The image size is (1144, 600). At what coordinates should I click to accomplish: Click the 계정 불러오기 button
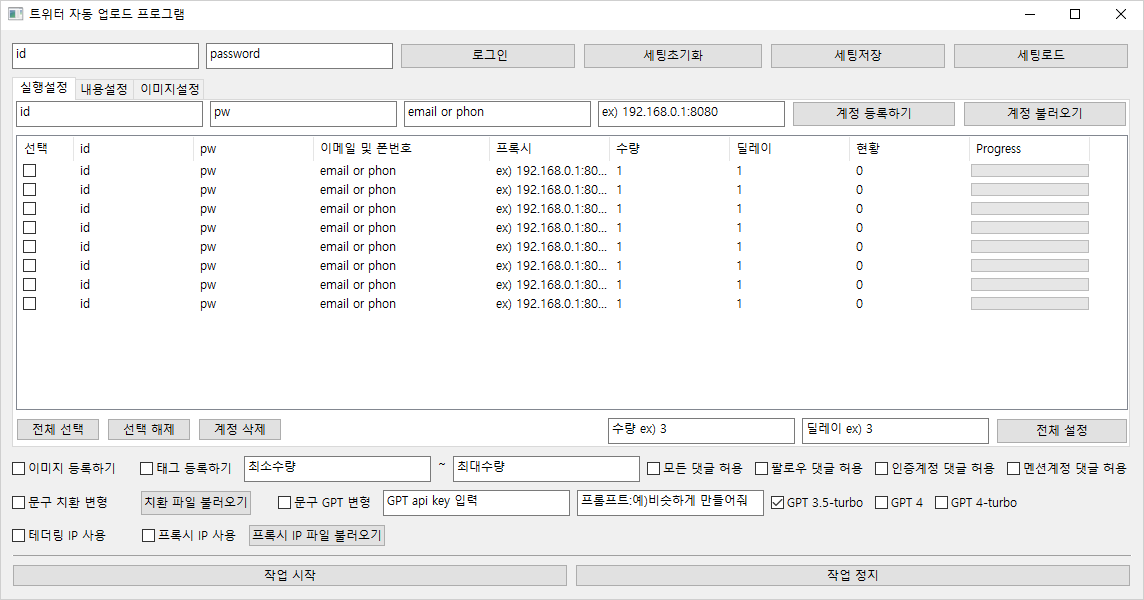coord(1045,114)
